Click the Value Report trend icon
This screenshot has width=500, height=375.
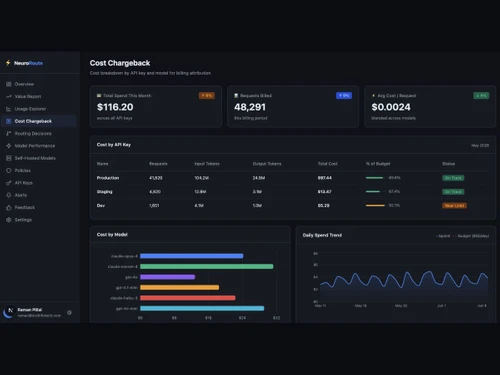coord(9,96)
